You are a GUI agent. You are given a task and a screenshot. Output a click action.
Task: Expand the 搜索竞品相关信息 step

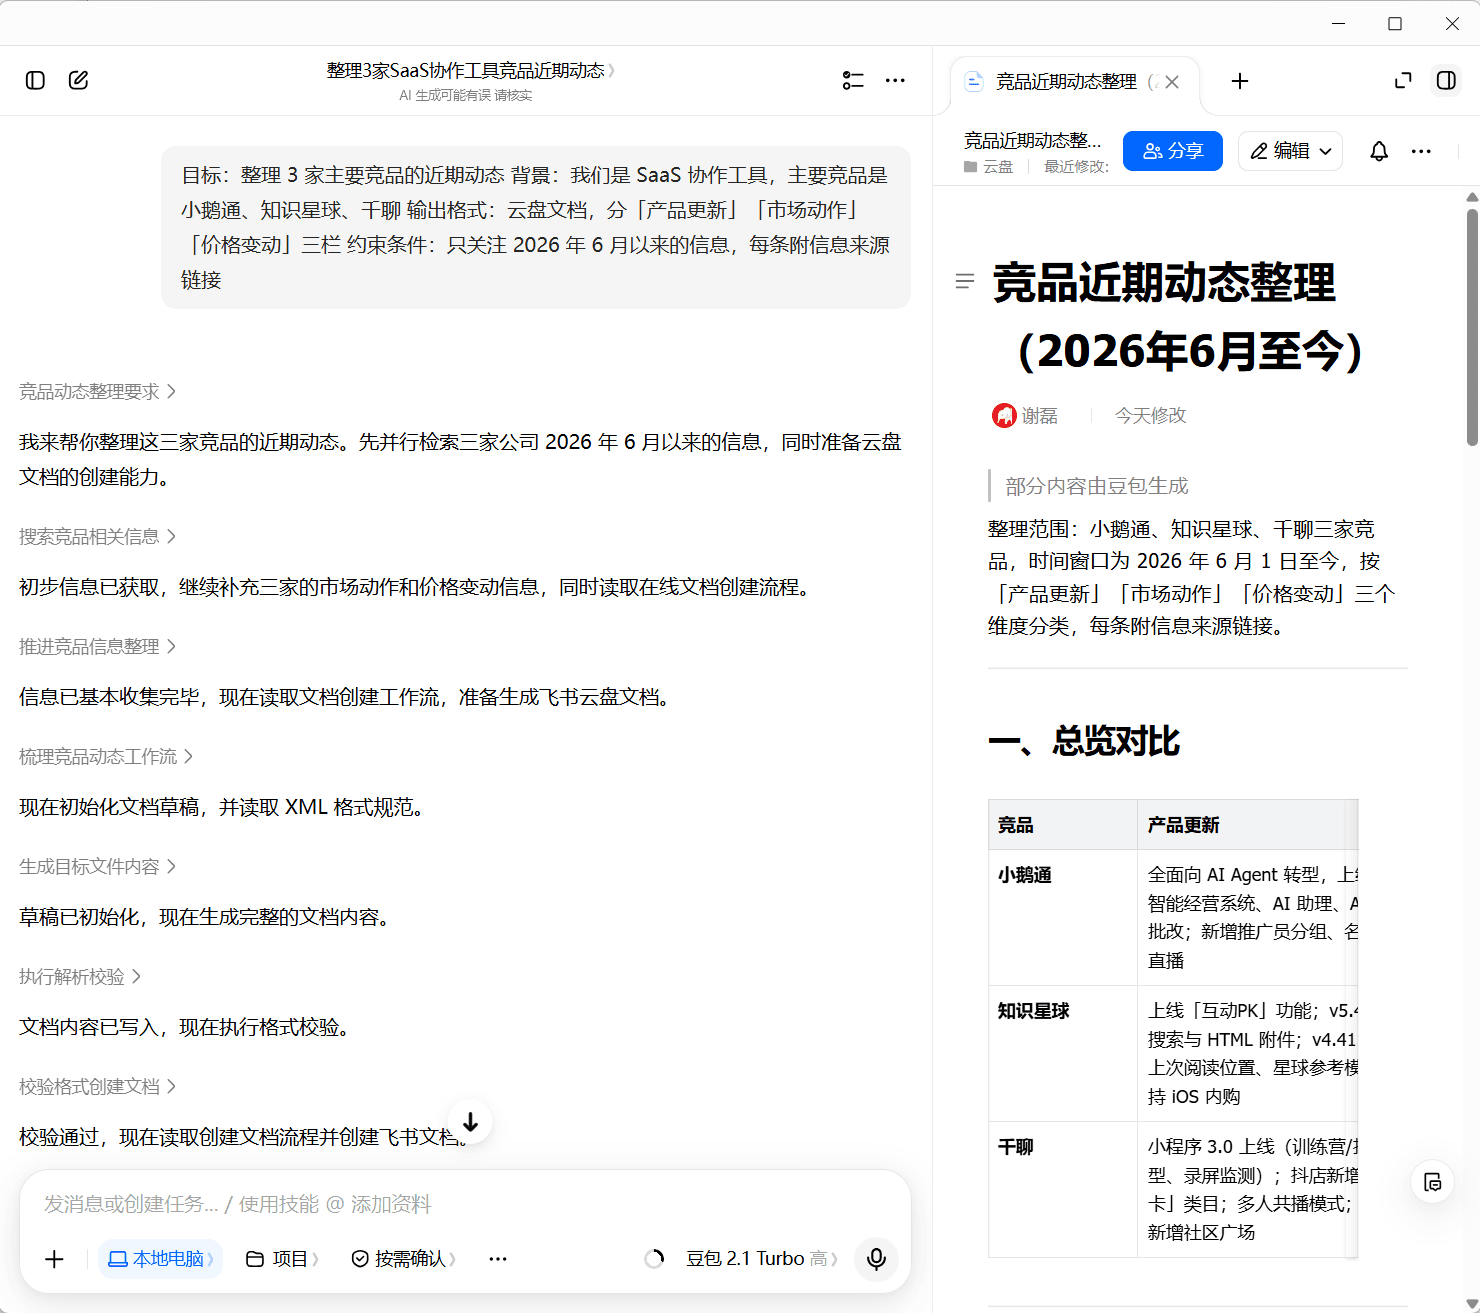click(97, 537)
